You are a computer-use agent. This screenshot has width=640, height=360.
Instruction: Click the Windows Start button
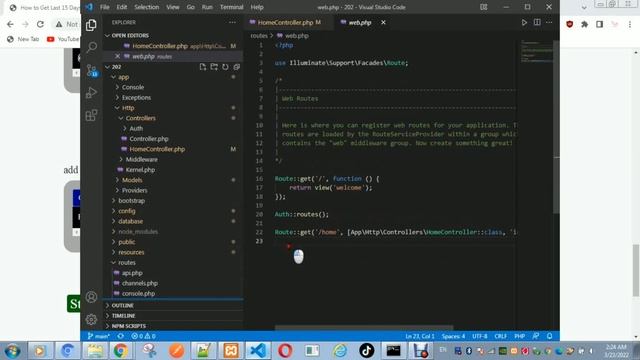(x=12, y=351)
